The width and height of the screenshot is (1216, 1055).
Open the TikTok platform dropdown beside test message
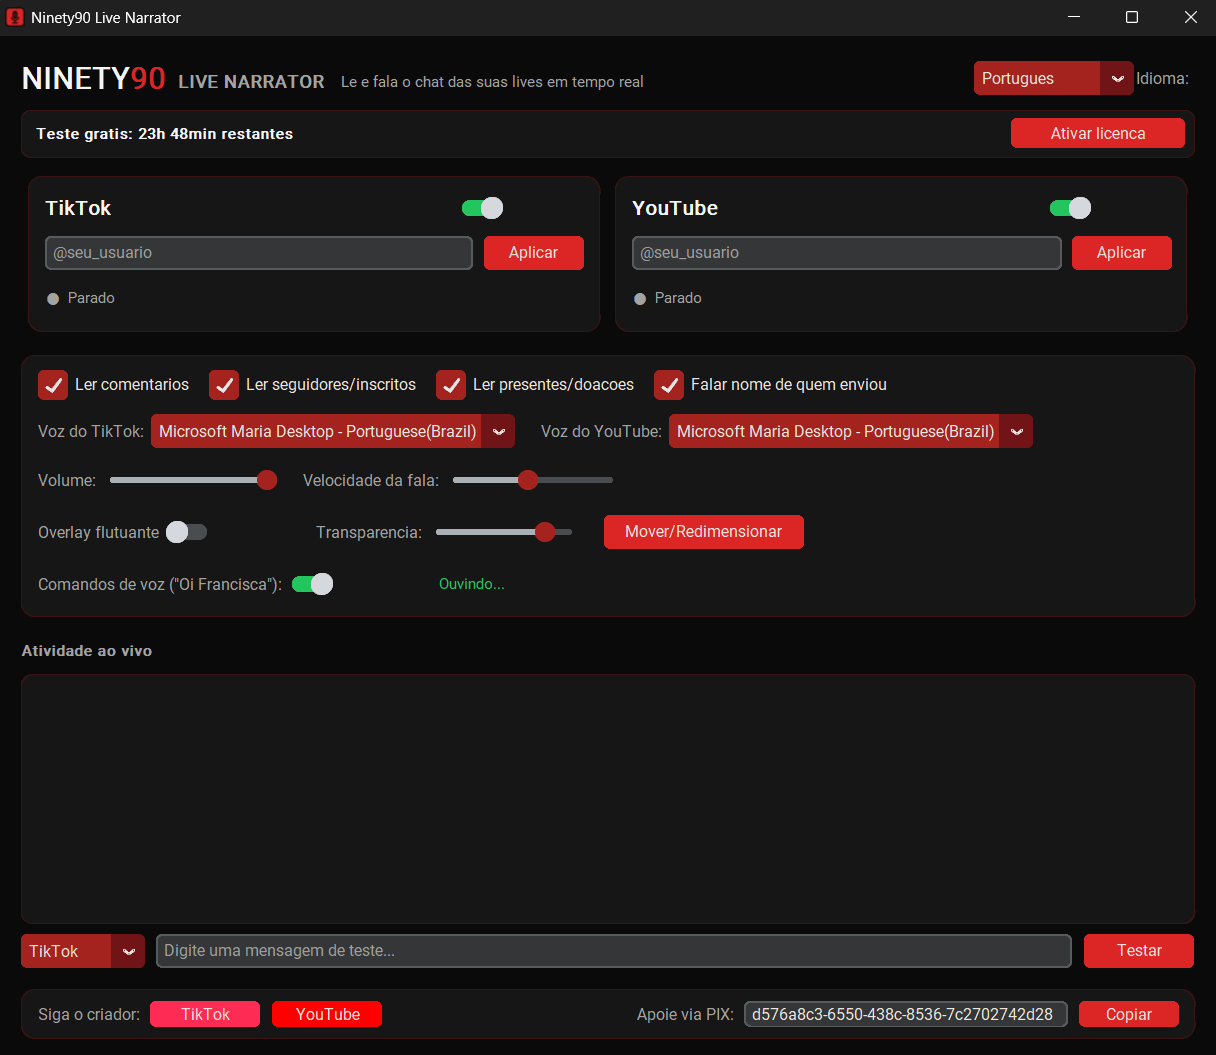(83, 951)
